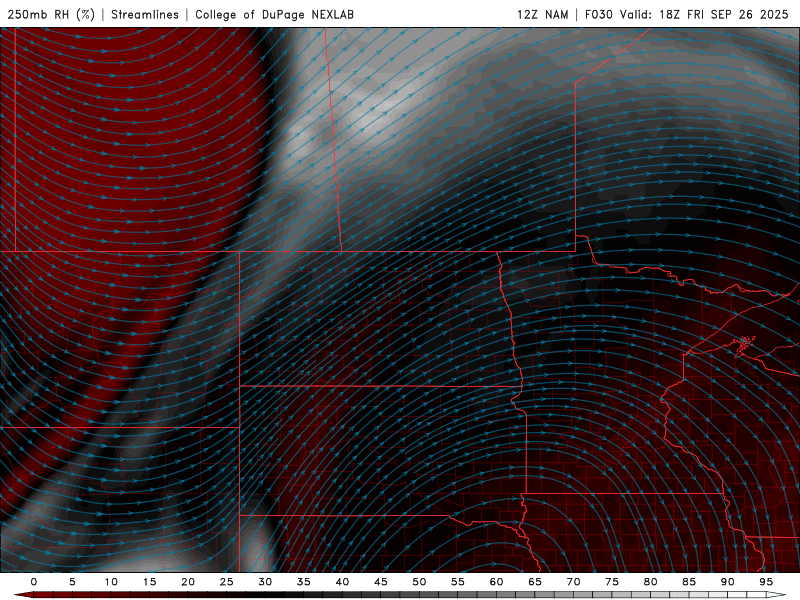Click the '30' value on the color scale

click(x=265, y=582)
